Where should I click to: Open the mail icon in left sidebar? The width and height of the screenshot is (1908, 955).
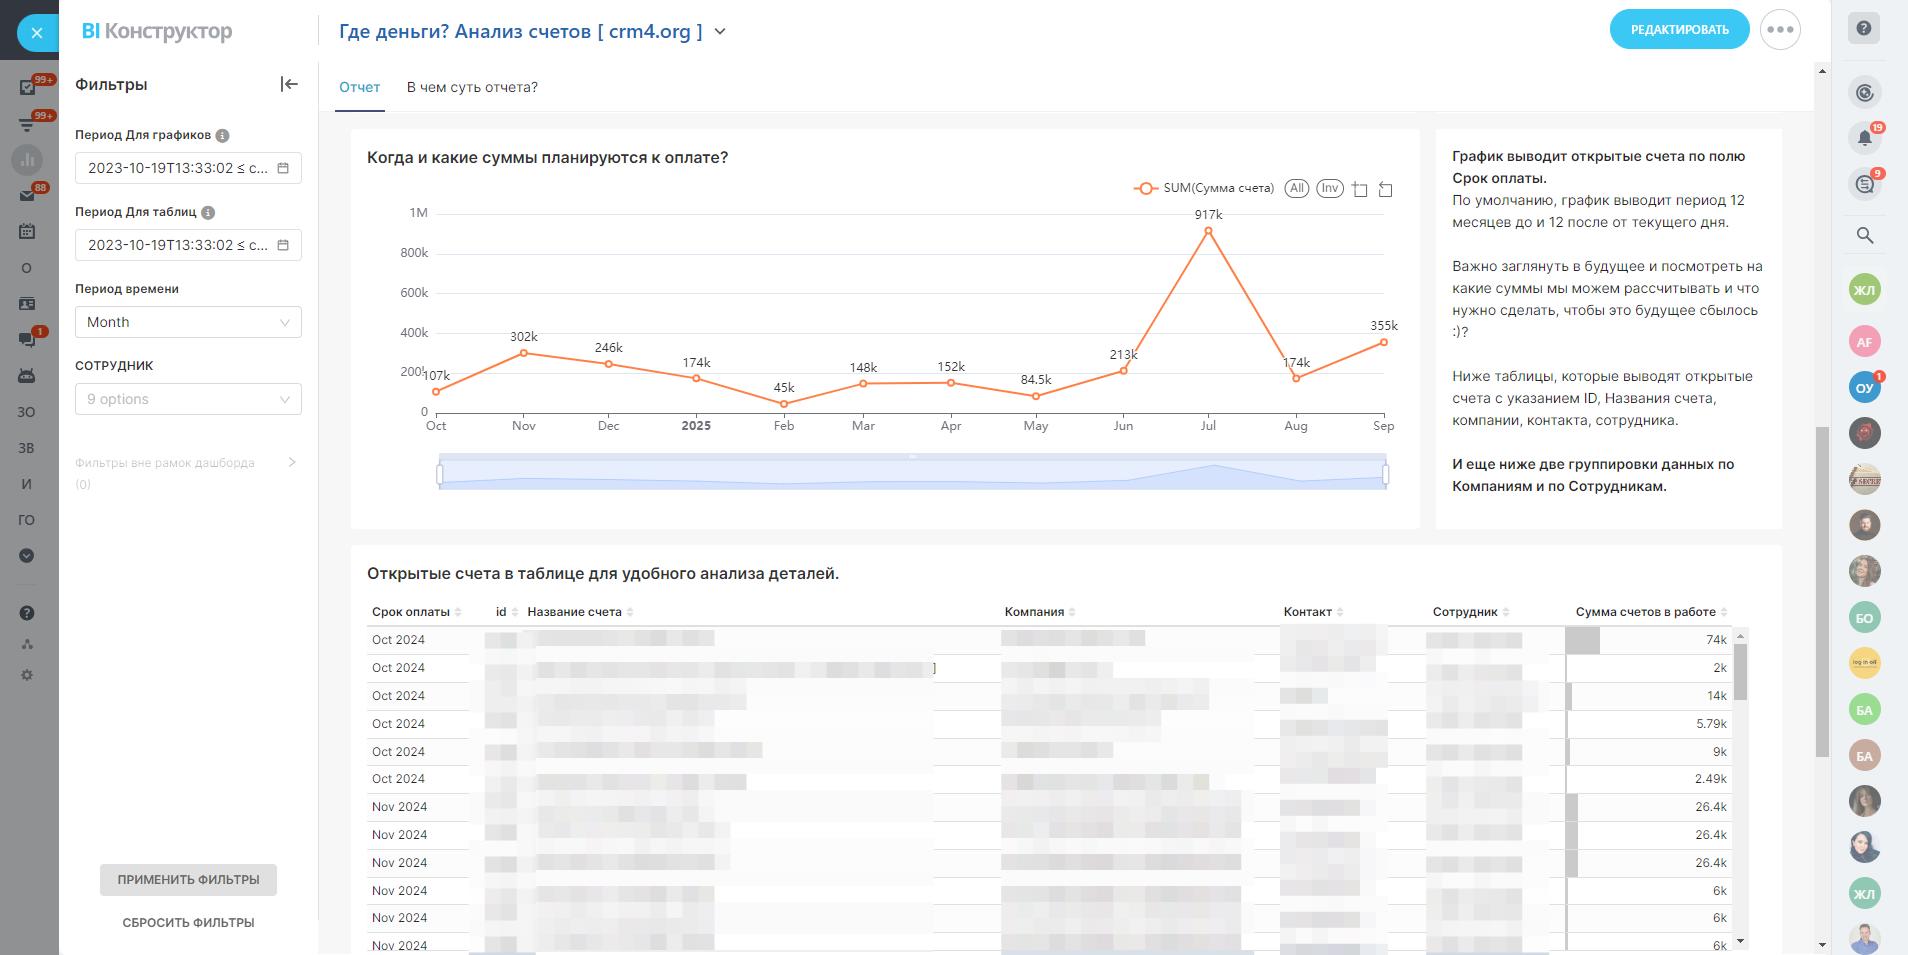[x=27, y=195]
